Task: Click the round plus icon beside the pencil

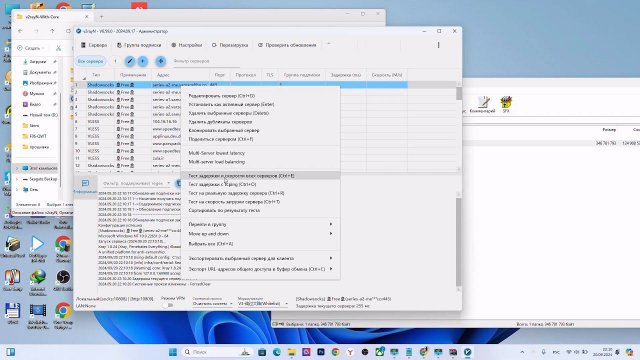Action: click(x=142, y=61)
